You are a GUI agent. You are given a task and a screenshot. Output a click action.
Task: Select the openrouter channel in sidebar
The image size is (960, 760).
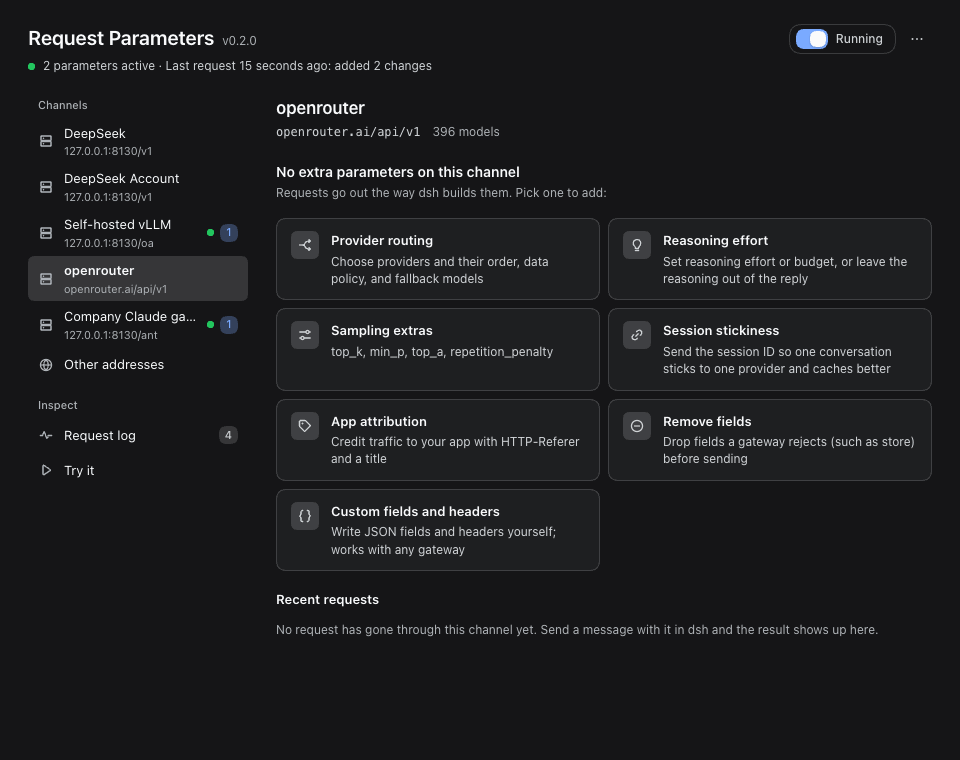pyautogui.click(x=138, y=279)
